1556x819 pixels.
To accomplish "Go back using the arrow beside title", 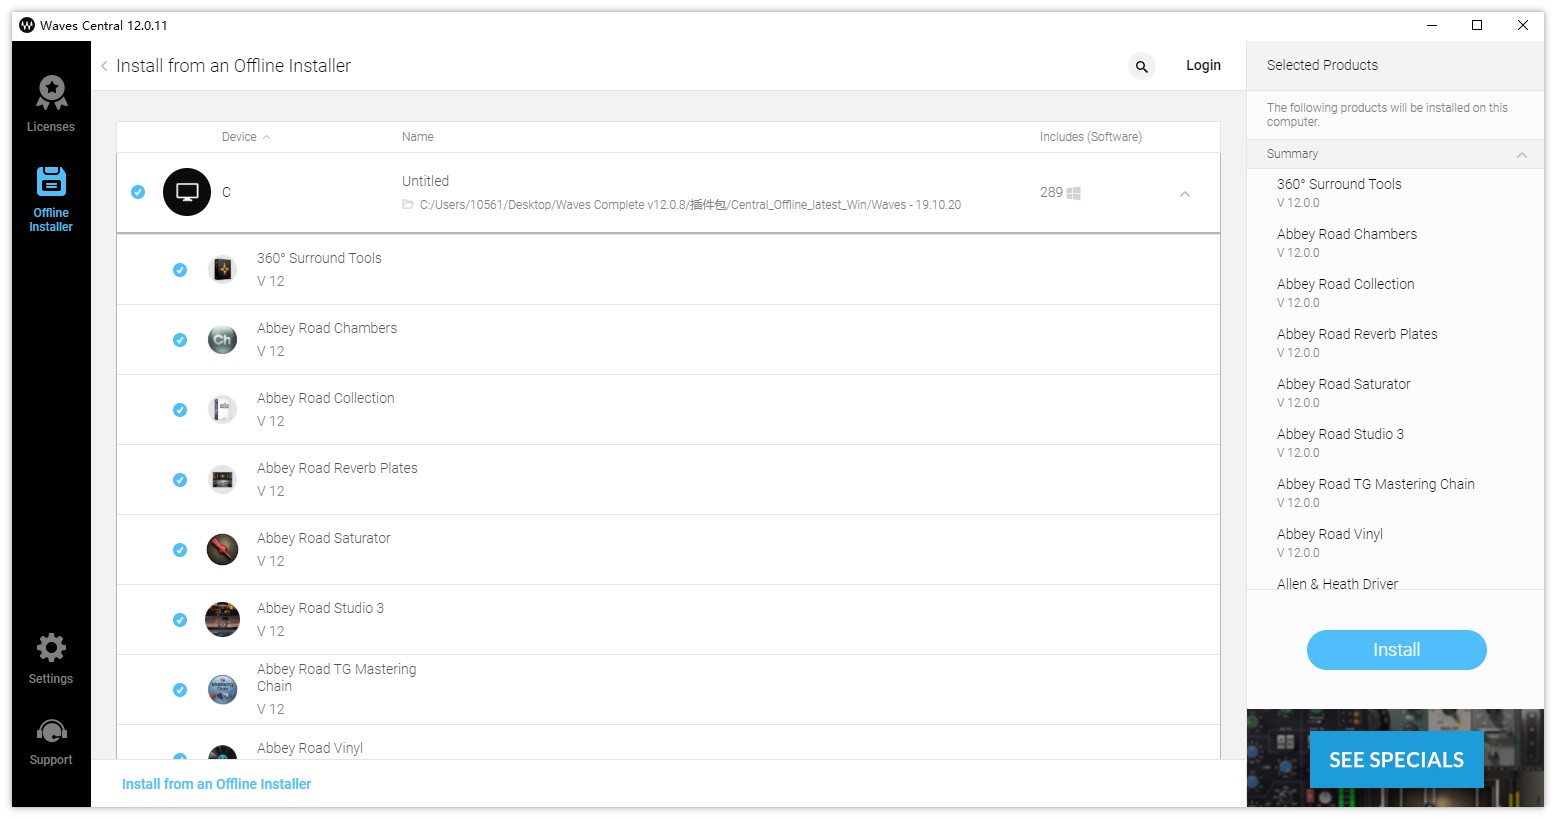I will [104, 66].
